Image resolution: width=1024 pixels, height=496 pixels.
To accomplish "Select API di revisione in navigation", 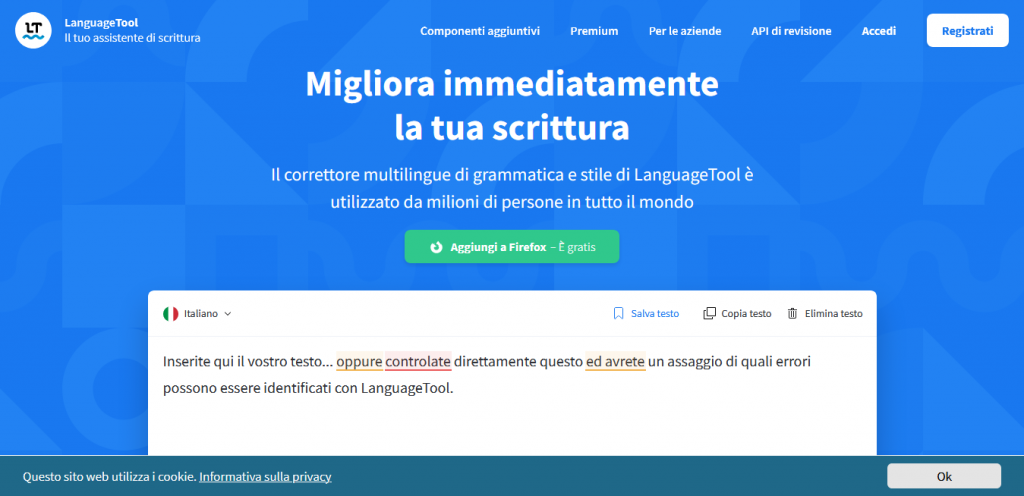I will coord(791,31).
